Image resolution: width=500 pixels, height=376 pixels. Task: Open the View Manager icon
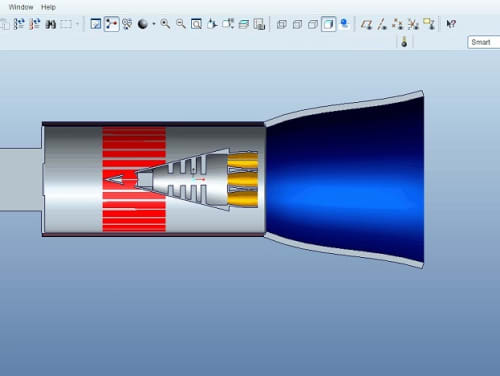pyautogui.click(x=259, y=24)
